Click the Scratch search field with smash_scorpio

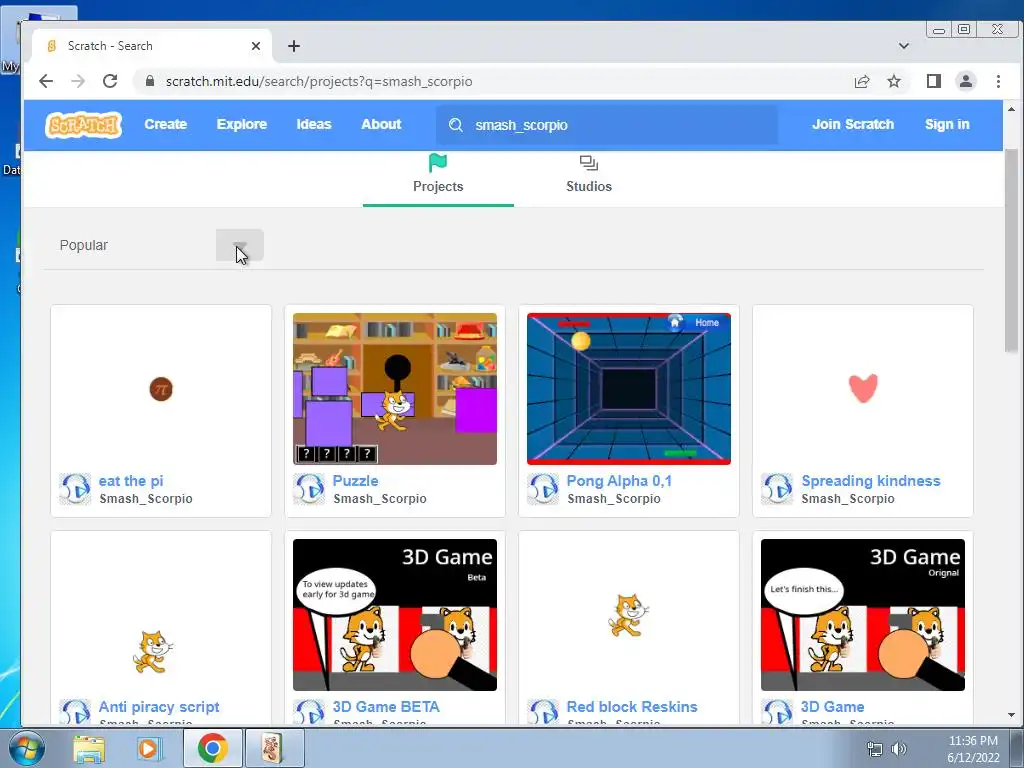pos(607,125)
